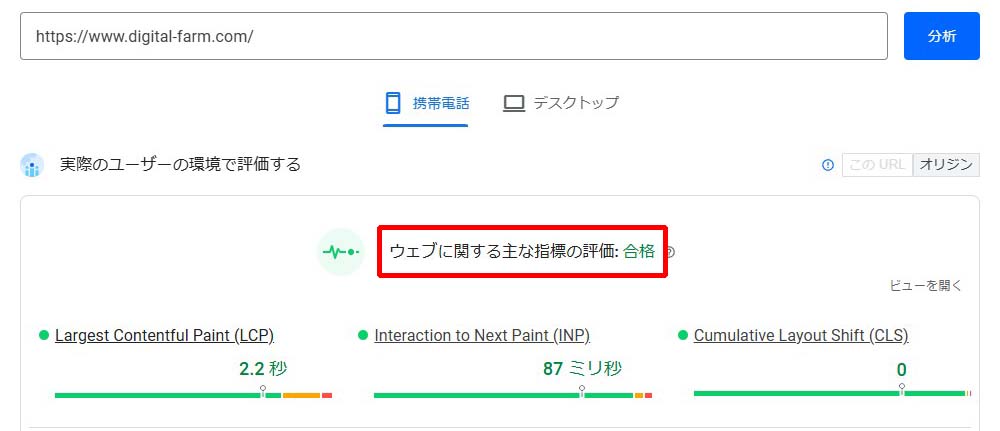Select the この URL toggle option
The height and width of the screenshot is (431, 1000).
click(878, 165)
